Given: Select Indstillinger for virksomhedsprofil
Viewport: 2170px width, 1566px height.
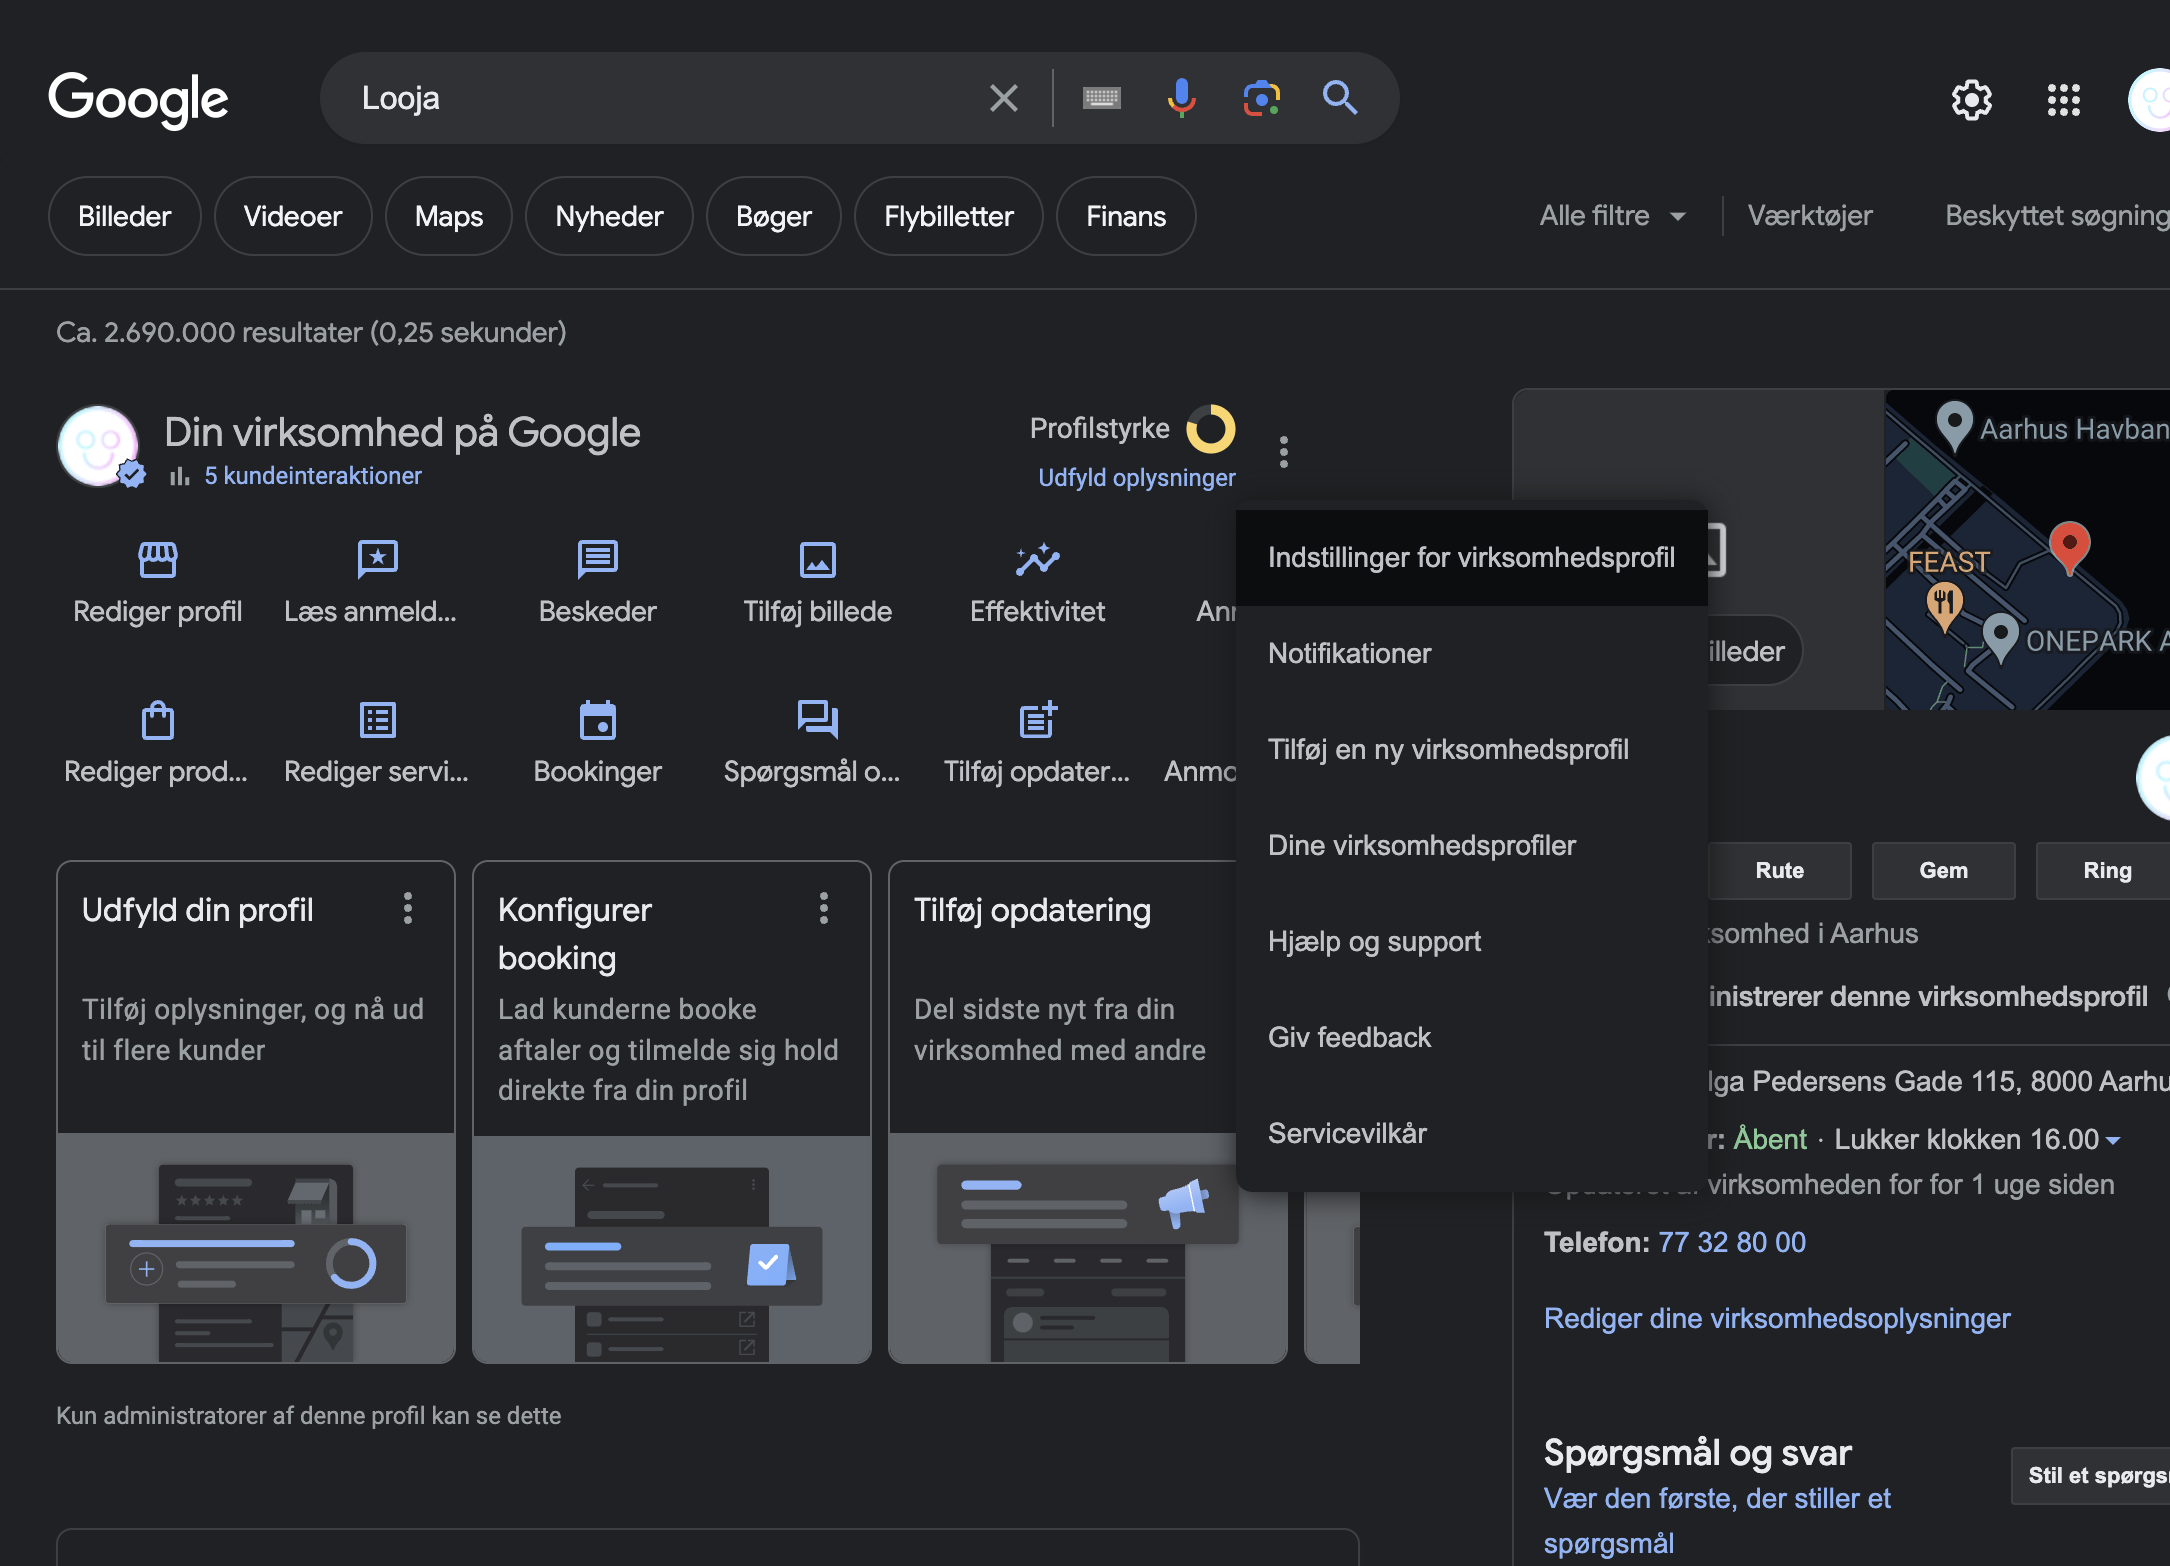Looking at the screenshot, I should pyautogui.click(x=1471, y=557).
